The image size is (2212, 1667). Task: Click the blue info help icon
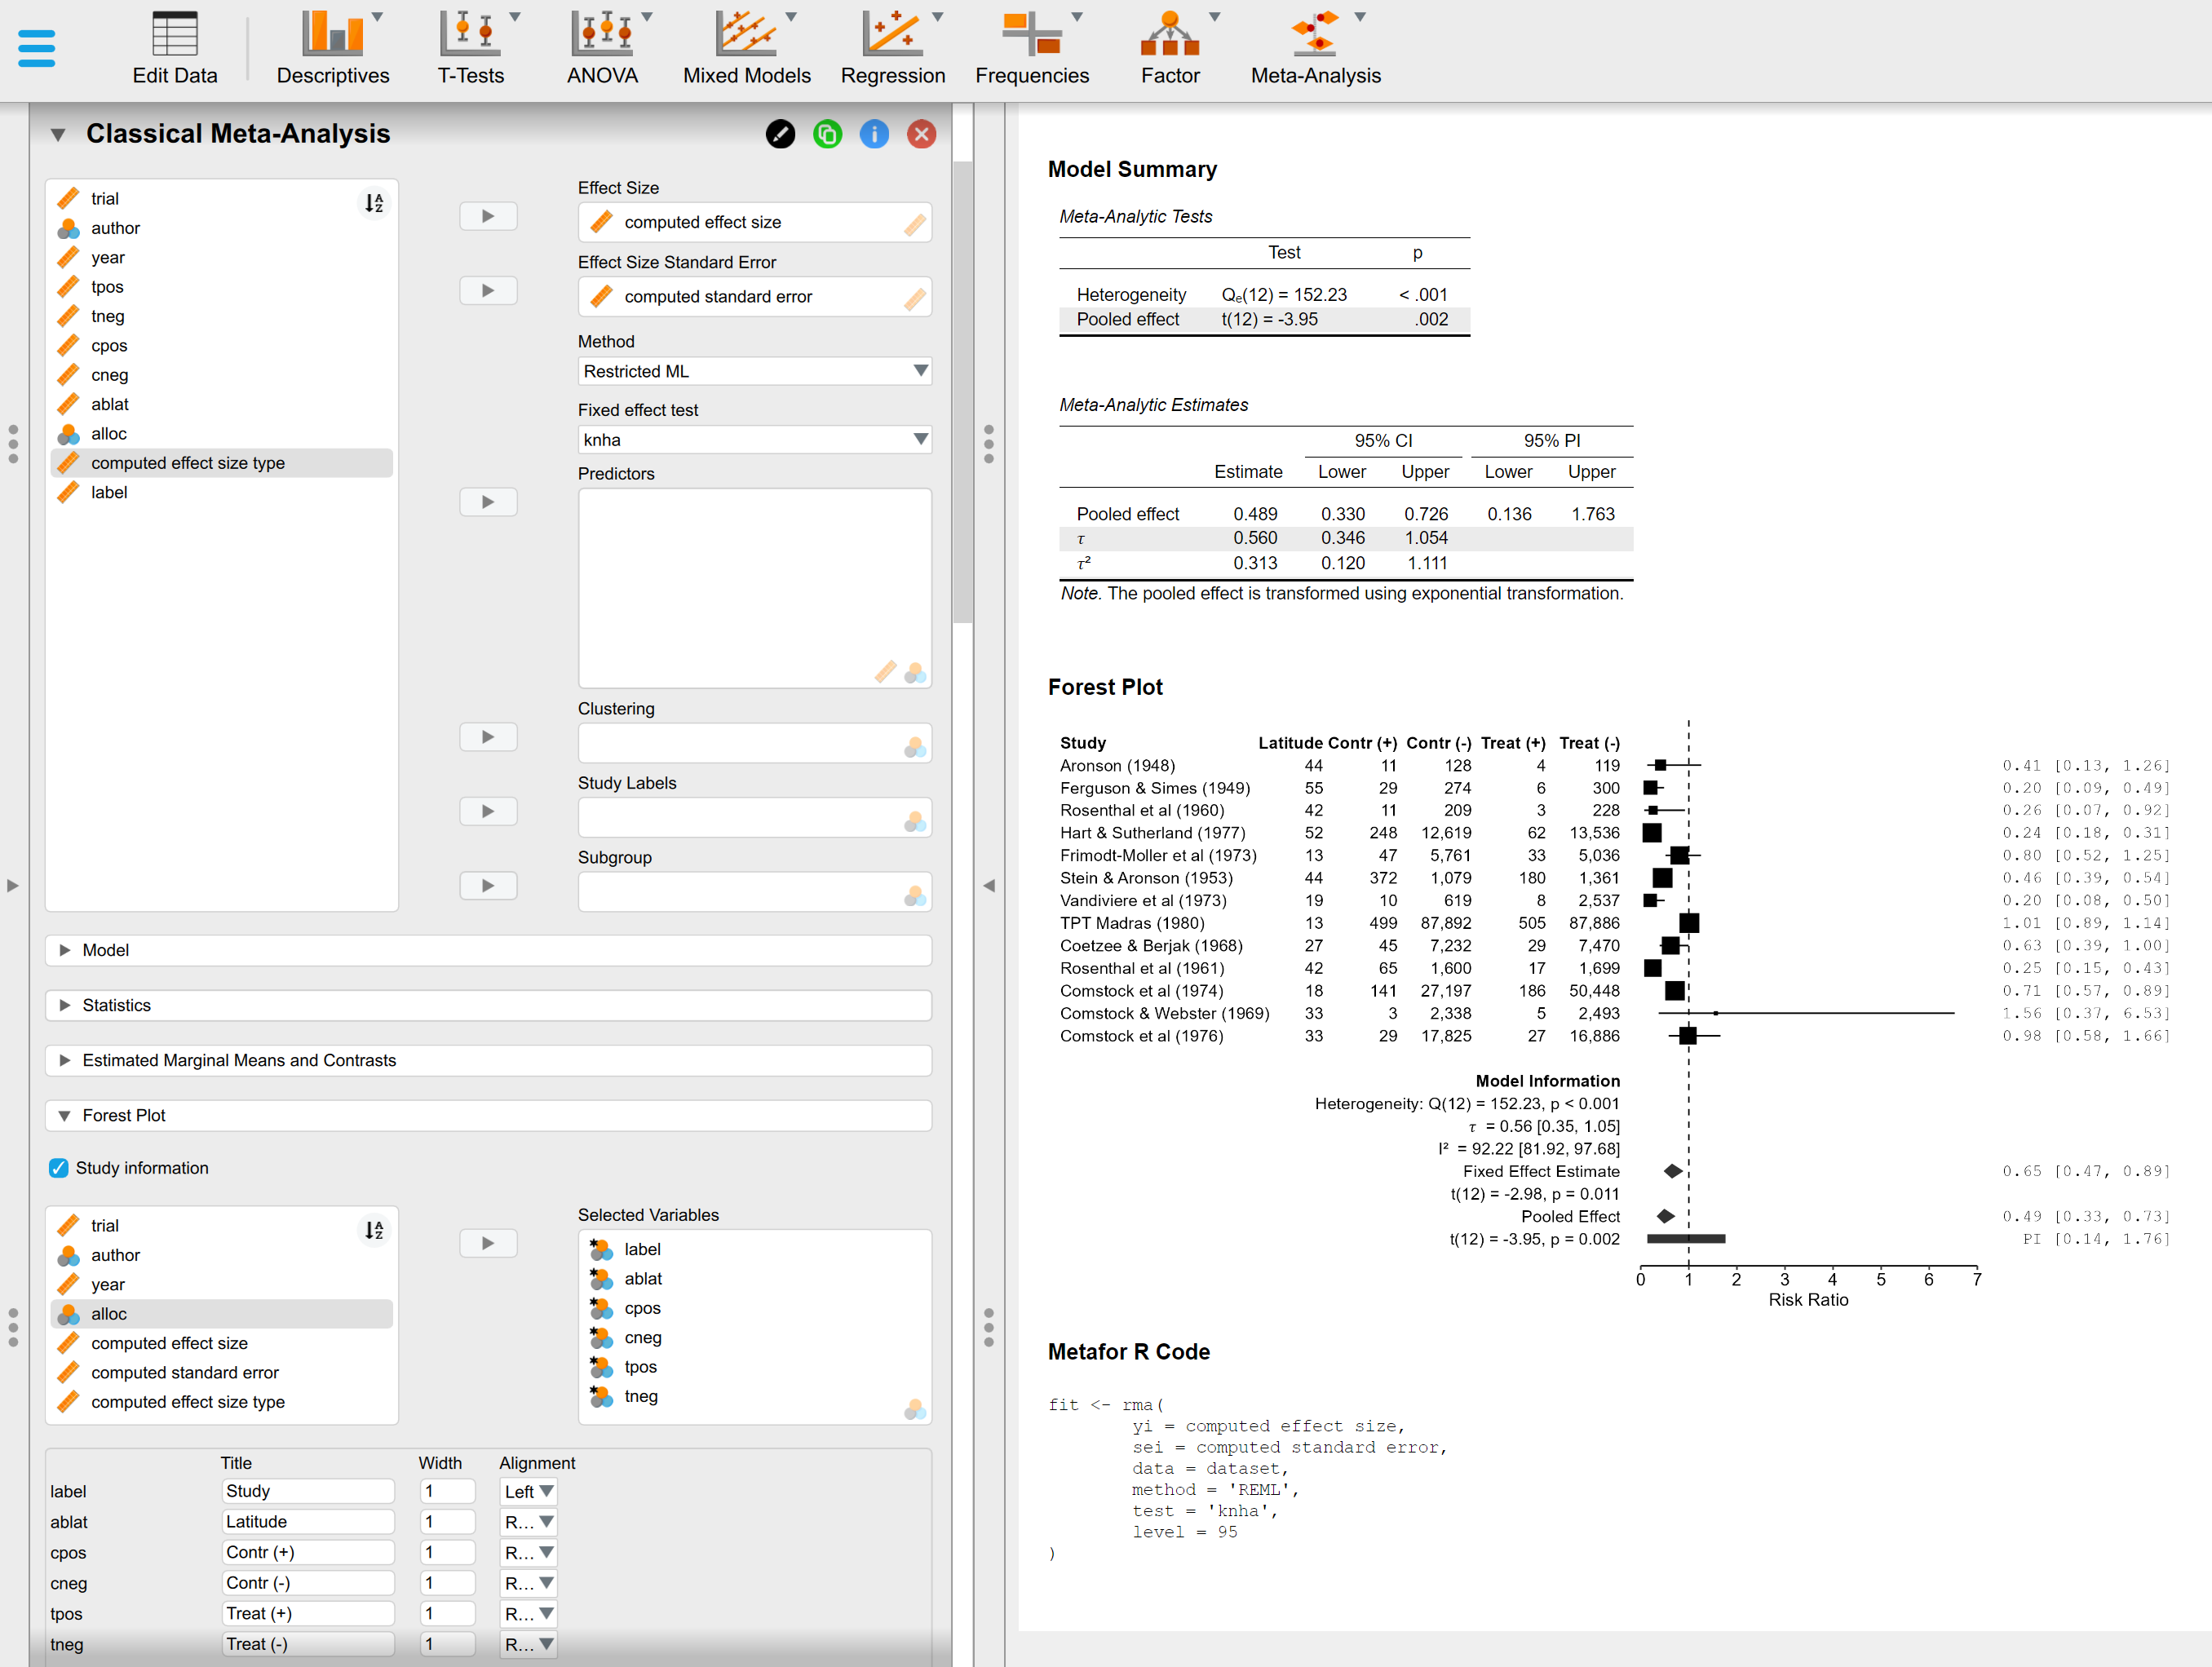click(874, 134)
